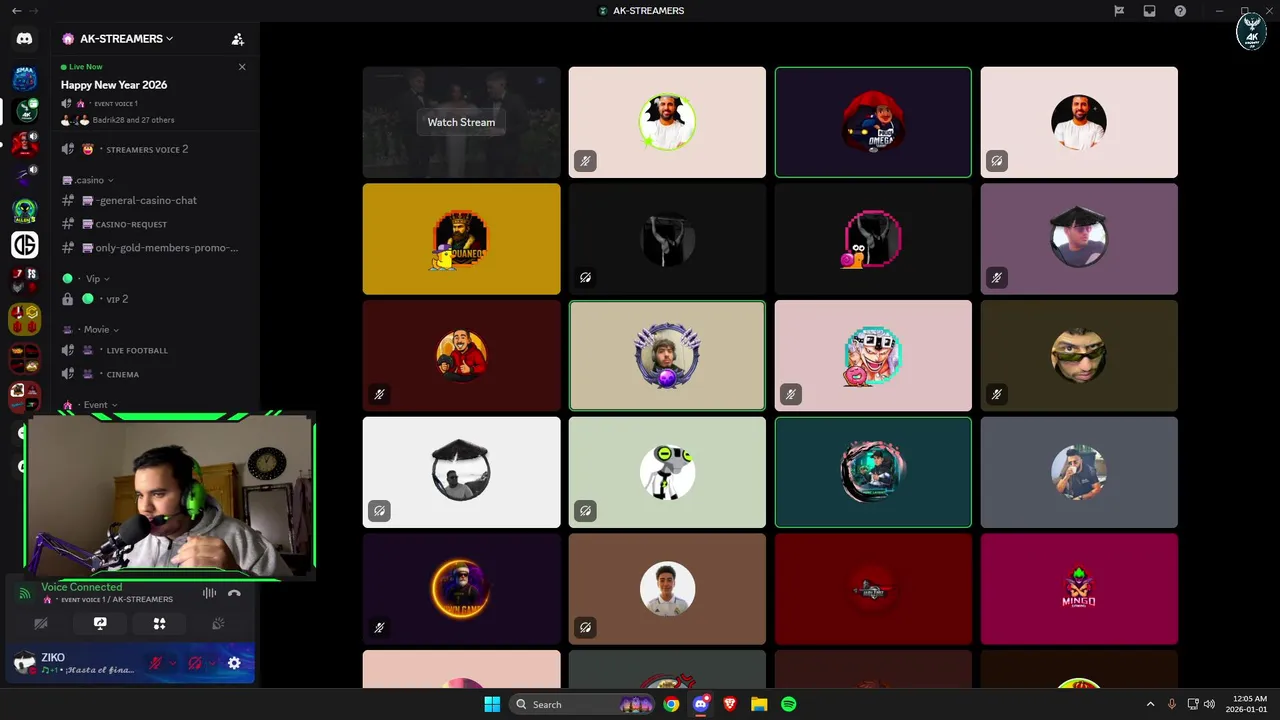1280x720 pixels.
Task: Open headphone output options arrow
Action: point(211,663)
